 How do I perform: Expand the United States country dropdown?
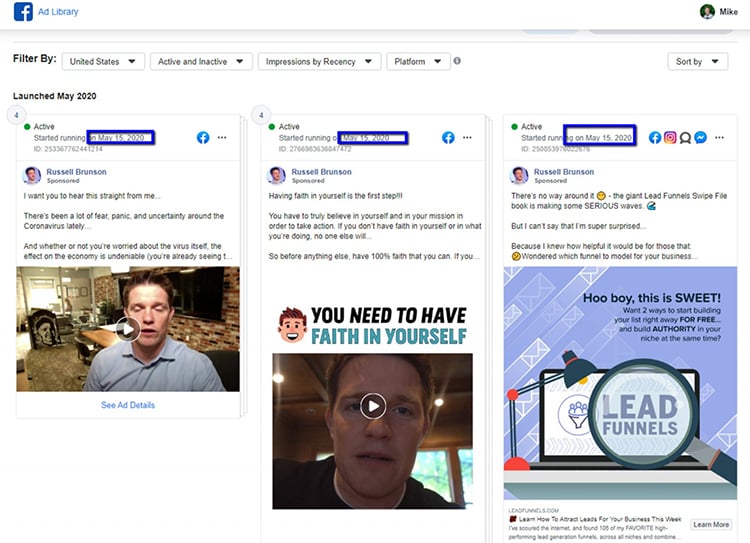[x=103, y=61]
